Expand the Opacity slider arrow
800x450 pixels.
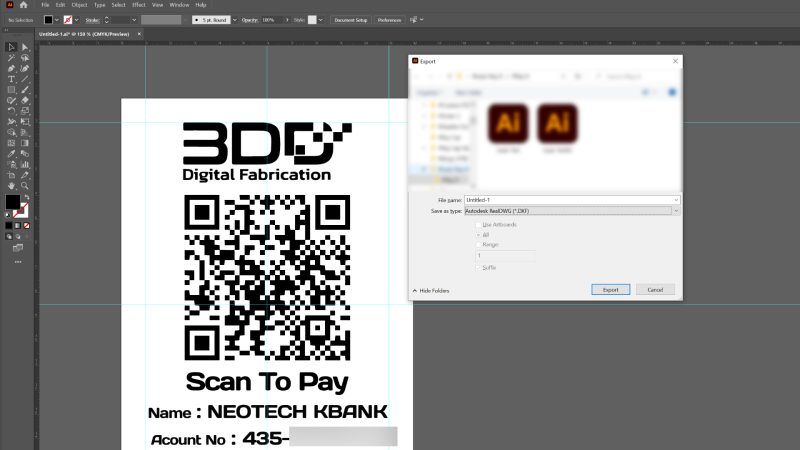pos(287,20)
